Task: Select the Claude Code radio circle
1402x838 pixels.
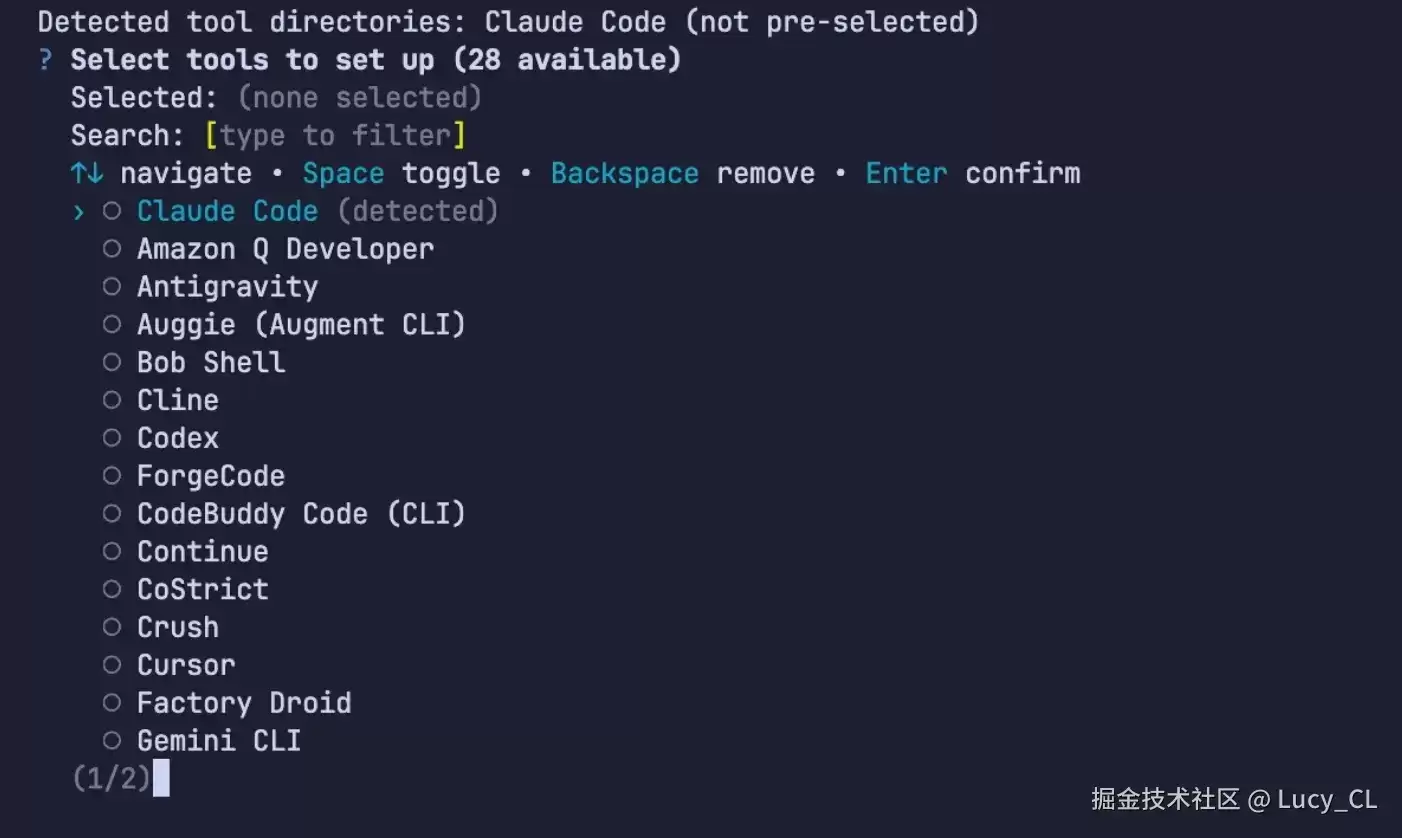Action: (112, 211)
